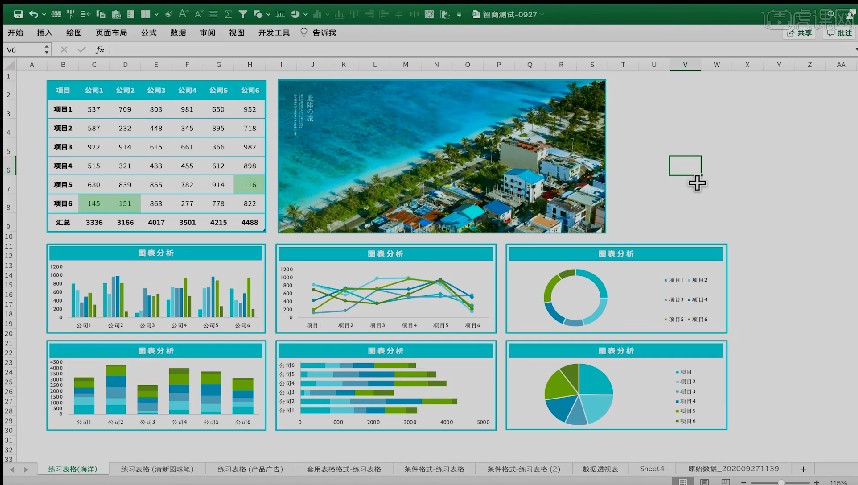Switch to 数据透视表 sheet tab
The width and height of the screenshot is (858, 485).
pos(600,469)
